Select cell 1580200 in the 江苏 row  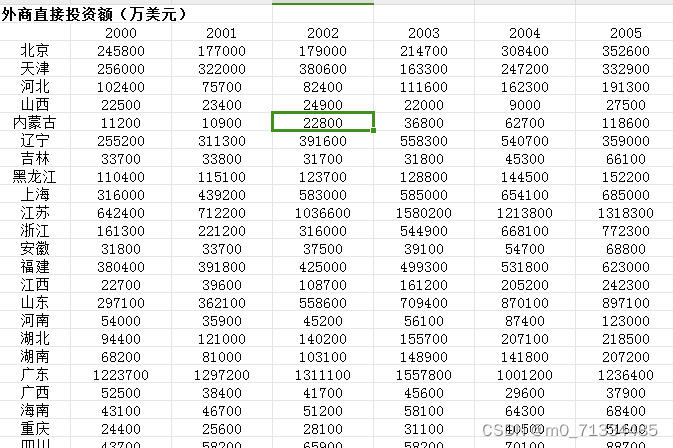424,213
